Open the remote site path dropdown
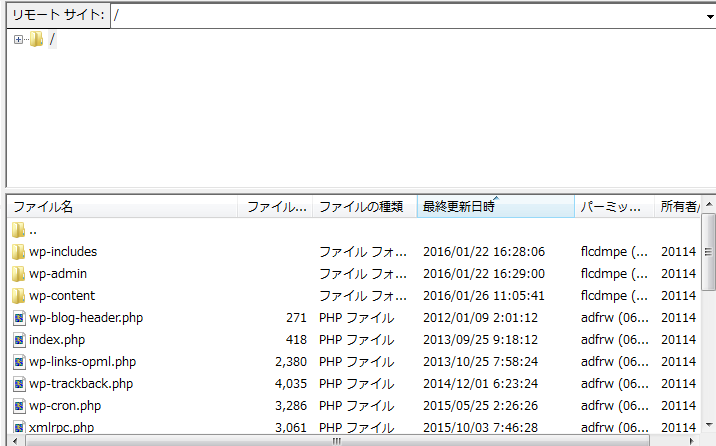The height and width of the screenshot is (446, 716). [x=707, y=17]
